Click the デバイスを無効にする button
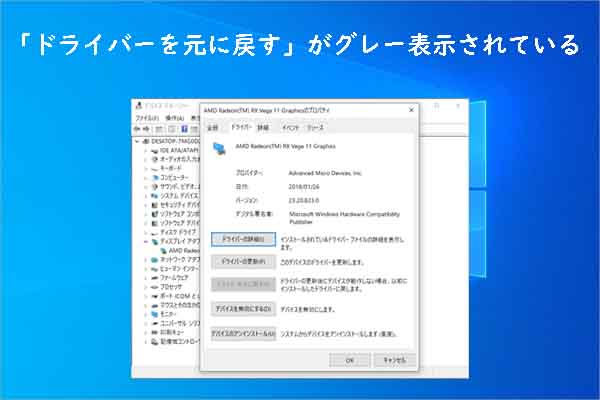The height and width of the screenshot is (400, 600). (x=243, y=309)
